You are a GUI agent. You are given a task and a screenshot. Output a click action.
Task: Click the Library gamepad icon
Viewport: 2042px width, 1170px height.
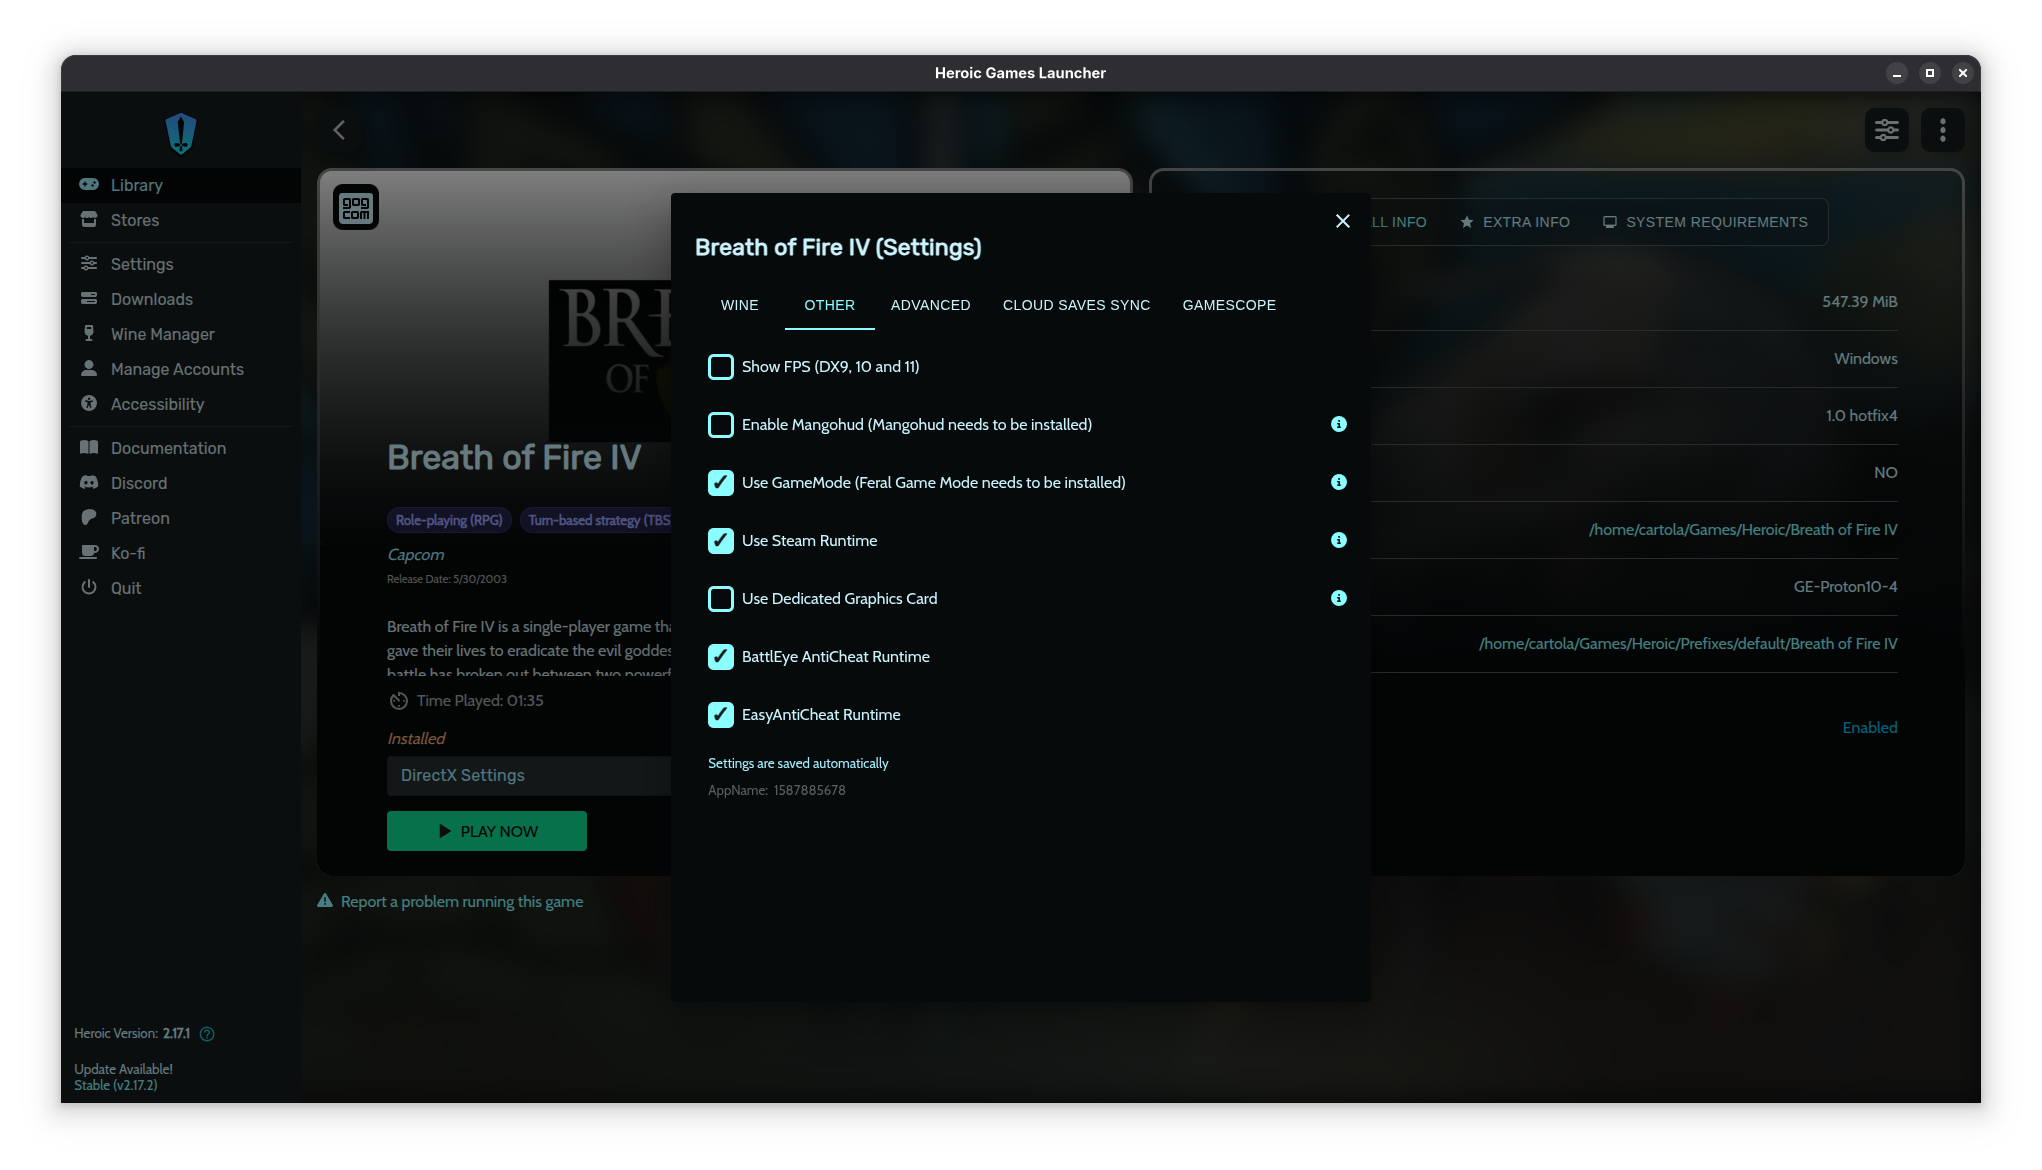click(89, 184)
